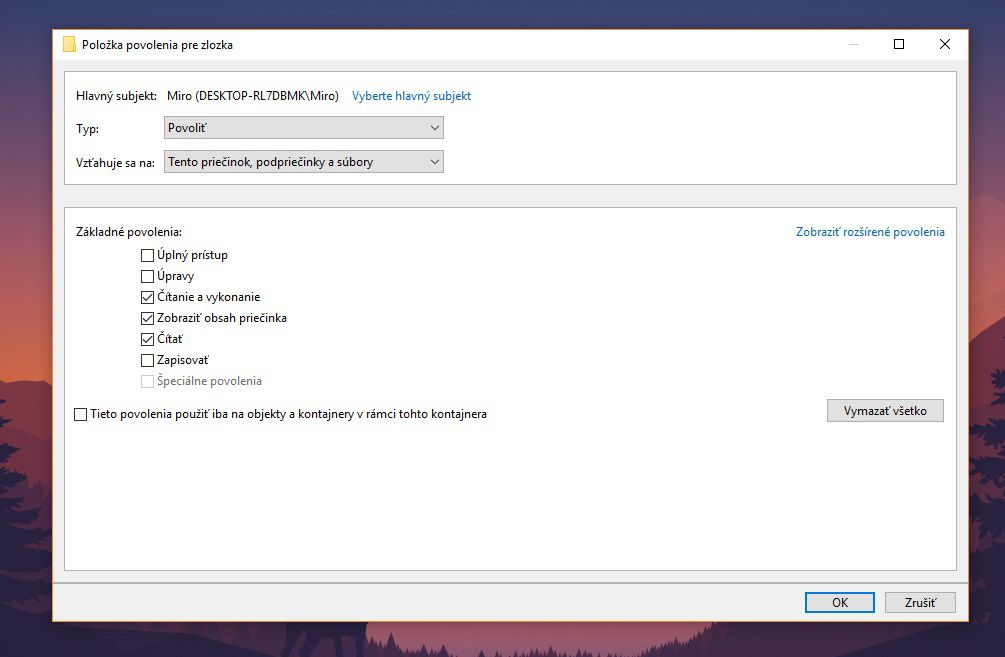Check the Úpravy permission box

pos(147,276)
